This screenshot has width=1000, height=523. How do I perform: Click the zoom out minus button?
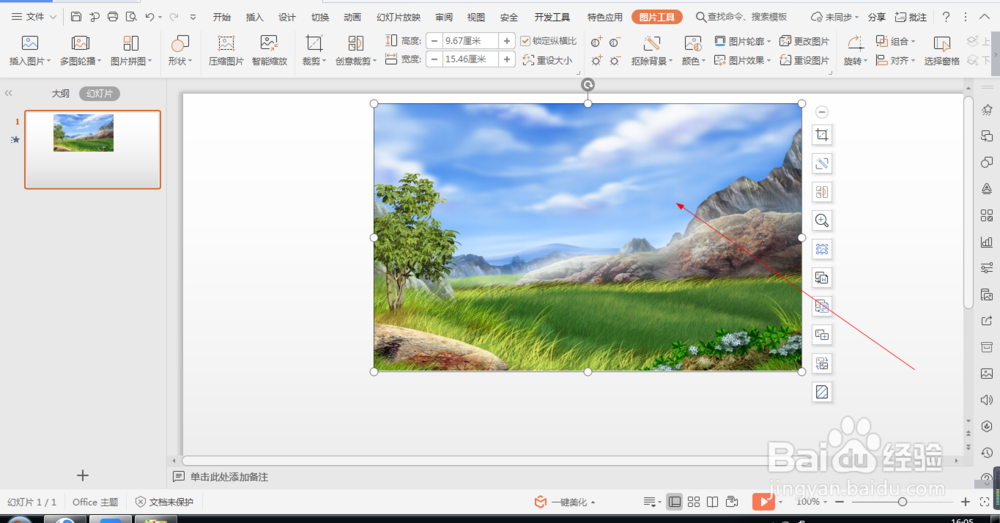pyautogui.click(x=839, y=502)
